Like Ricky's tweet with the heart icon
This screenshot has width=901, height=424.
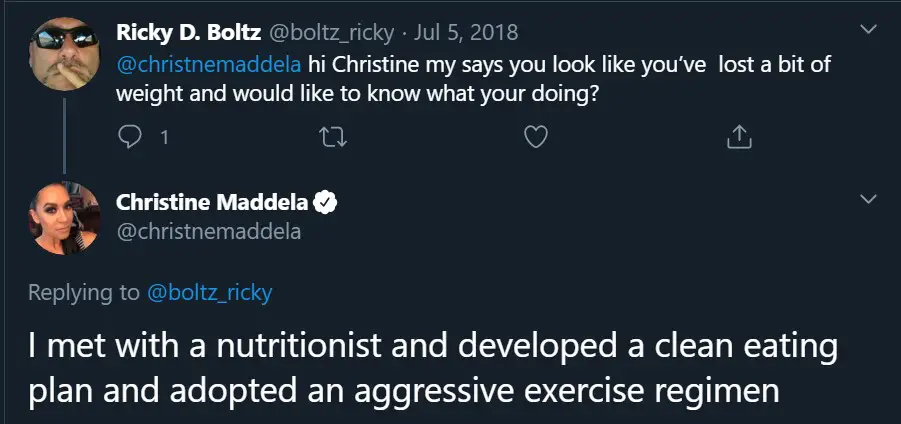point(536,137)
